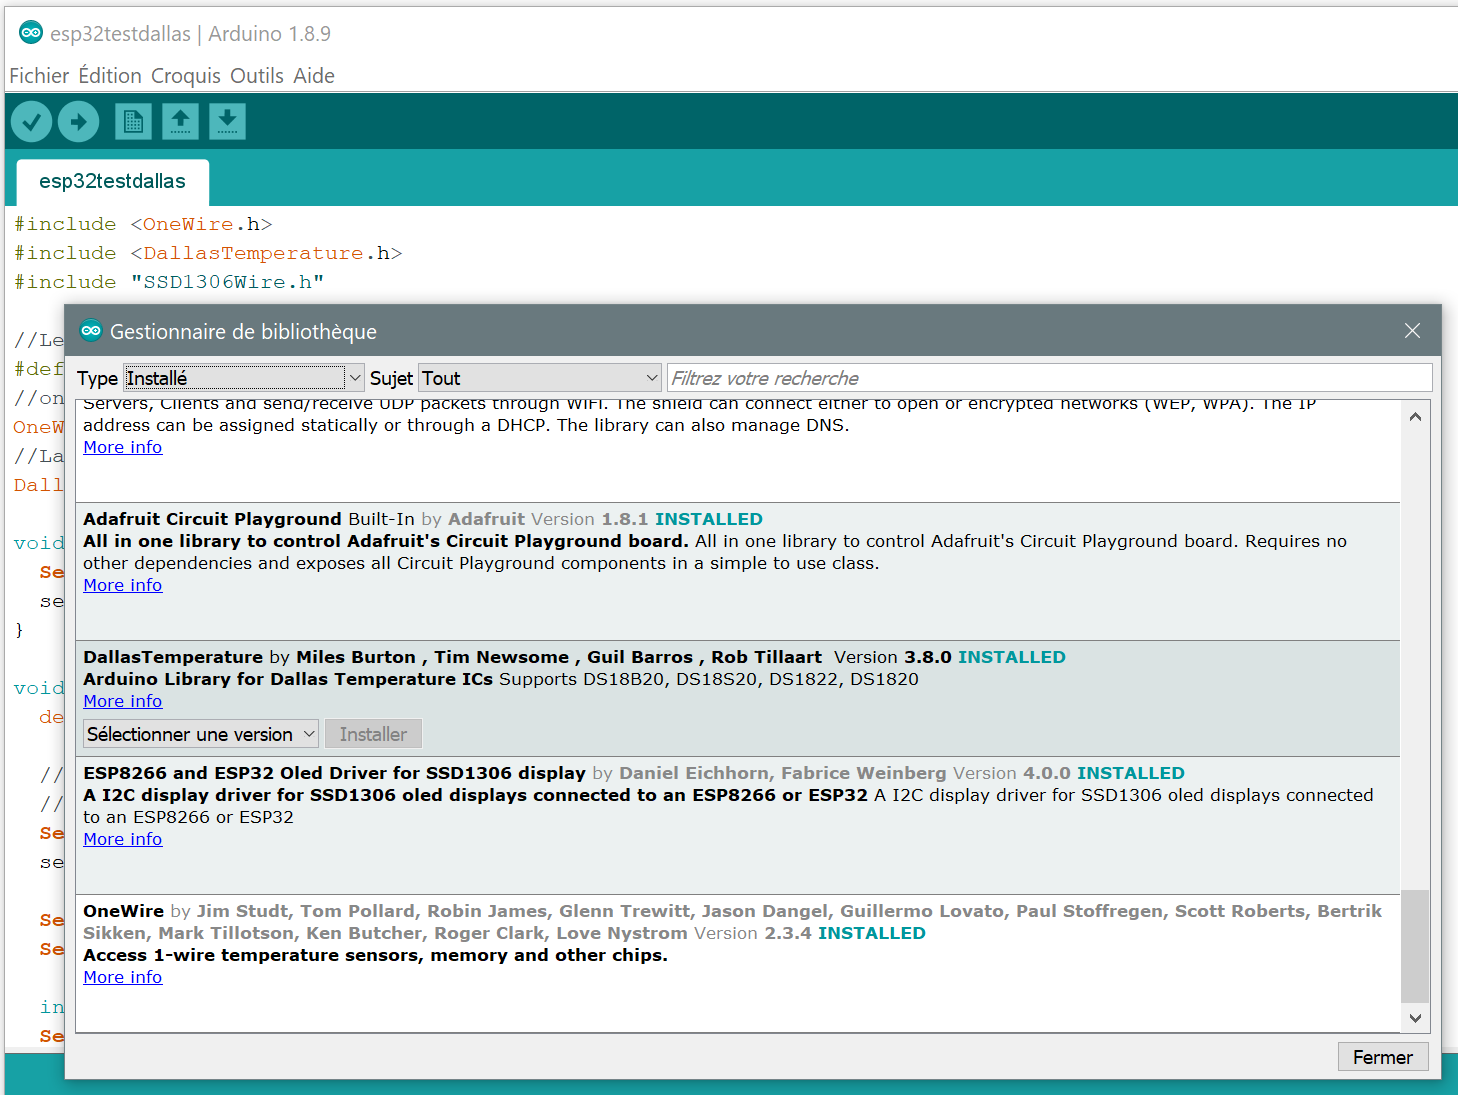Image resolution: width=1458 pixels, height=1095 pixels.
Task: Click the Arduino logo in the title bar
Action: point(31,33)
